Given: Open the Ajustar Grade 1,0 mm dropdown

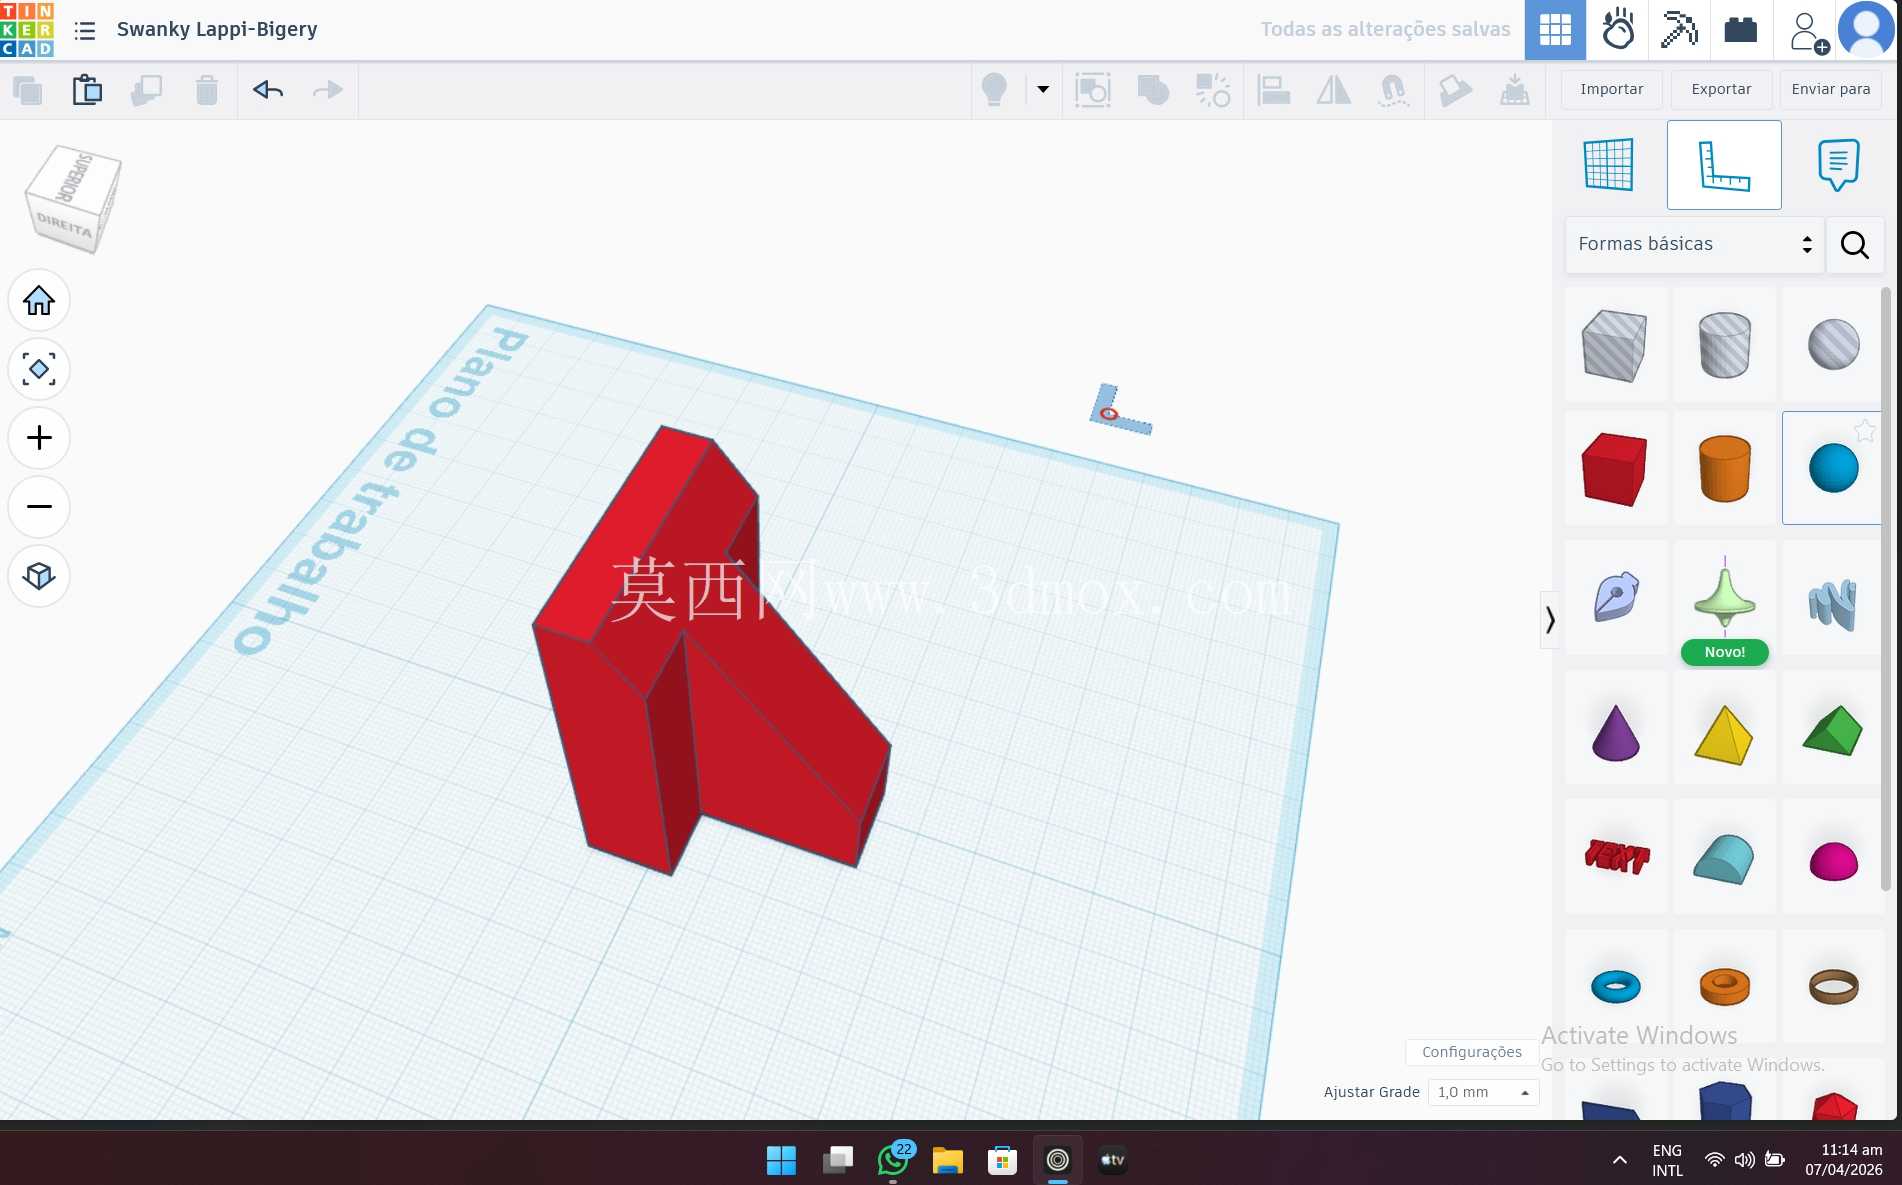Looking at the screenshot, I should click(x=1483, y=1092).
